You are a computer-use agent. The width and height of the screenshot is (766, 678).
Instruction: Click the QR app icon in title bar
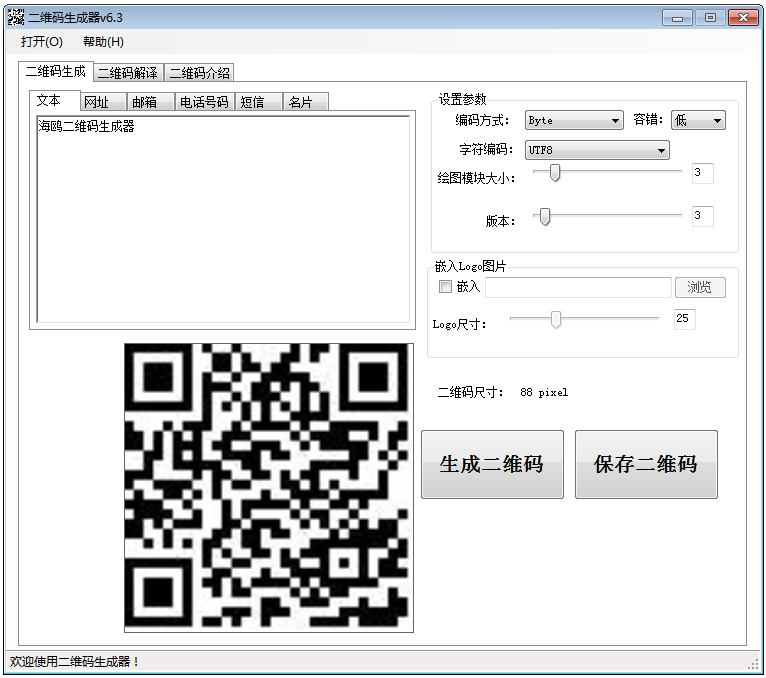coord(16,18)
